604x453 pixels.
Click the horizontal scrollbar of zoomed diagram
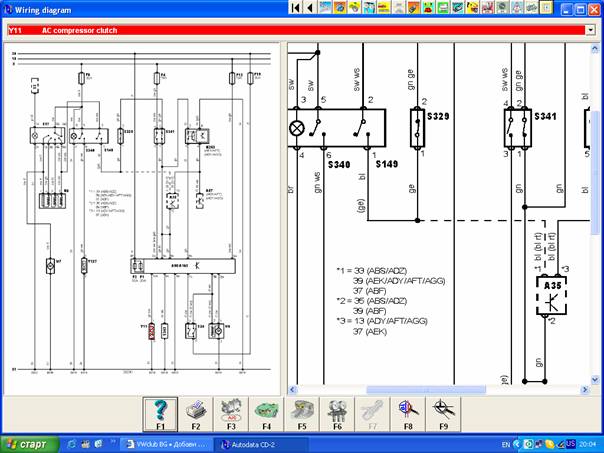tap(440, 389)
